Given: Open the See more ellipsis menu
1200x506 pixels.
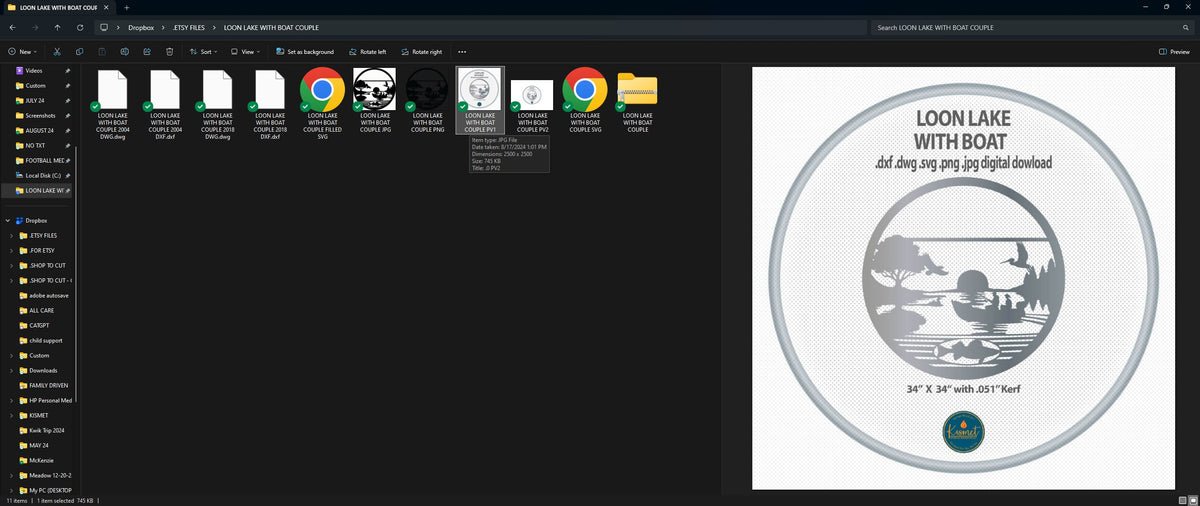Looking at the screenshot, I should (x=462, y=51).
